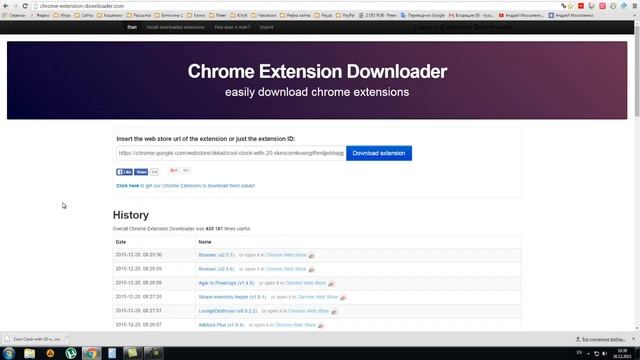This screenshot has height=360, width=640.
Task: Click the red extension icon beside the star
Action: 581,6
